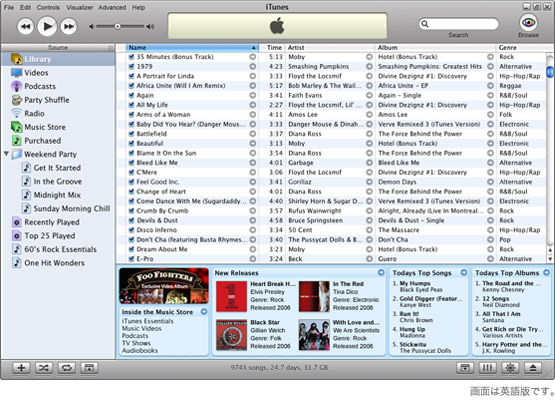Open TV Shows store link

pyautogui.click(x=136, y=343)
